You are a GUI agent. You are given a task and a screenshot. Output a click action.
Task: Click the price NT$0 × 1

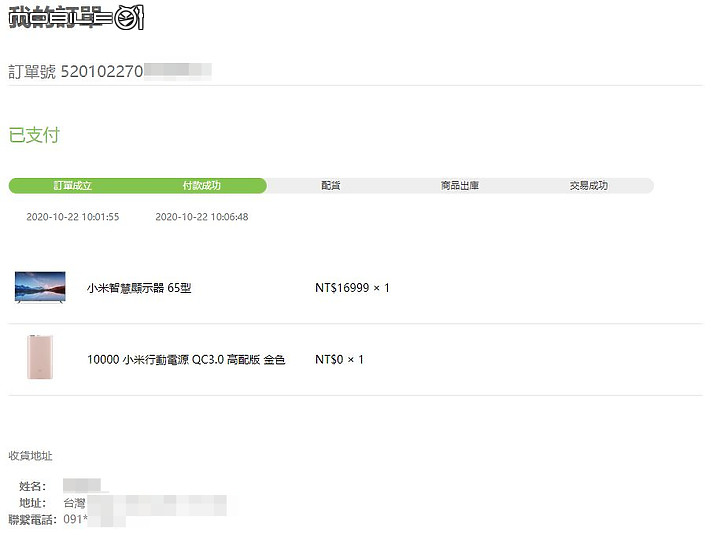pyautogui.click(x=339, y=359)
